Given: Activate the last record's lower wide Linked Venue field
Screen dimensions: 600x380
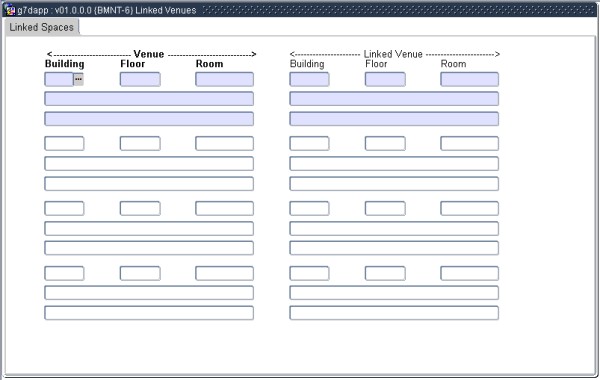Looking at the screenshot, I should click(394, 313).
